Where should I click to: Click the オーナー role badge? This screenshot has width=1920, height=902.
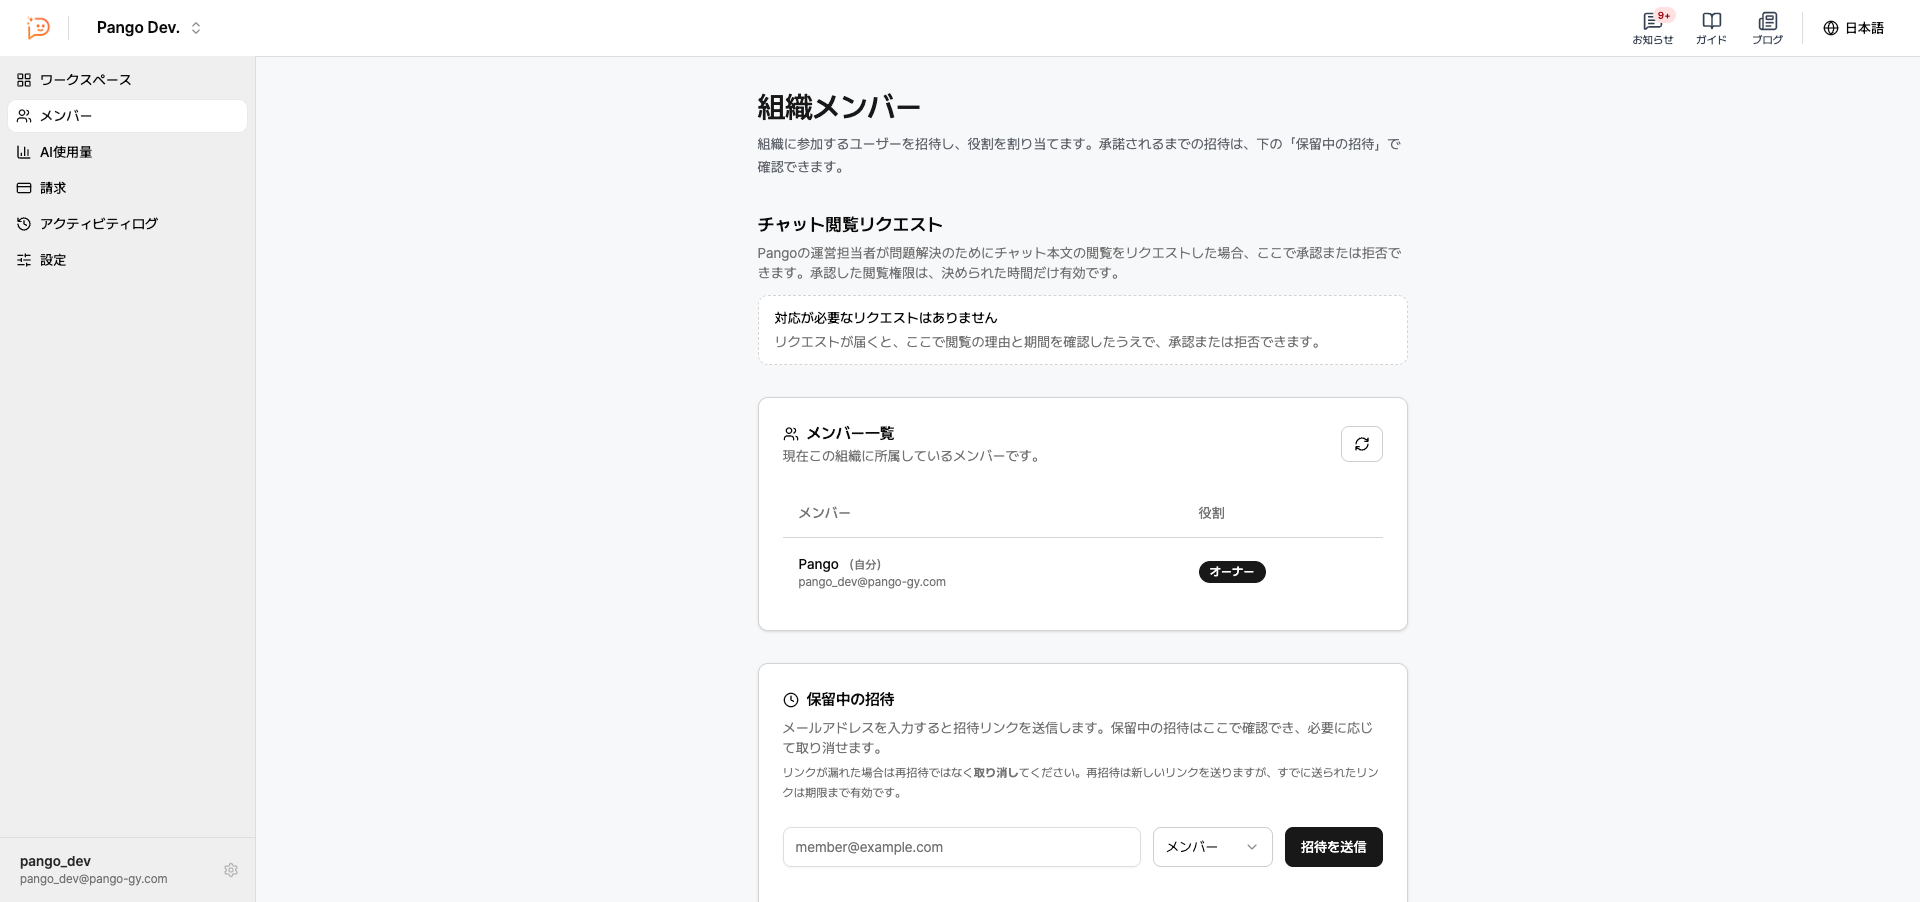coord(1232,572)
